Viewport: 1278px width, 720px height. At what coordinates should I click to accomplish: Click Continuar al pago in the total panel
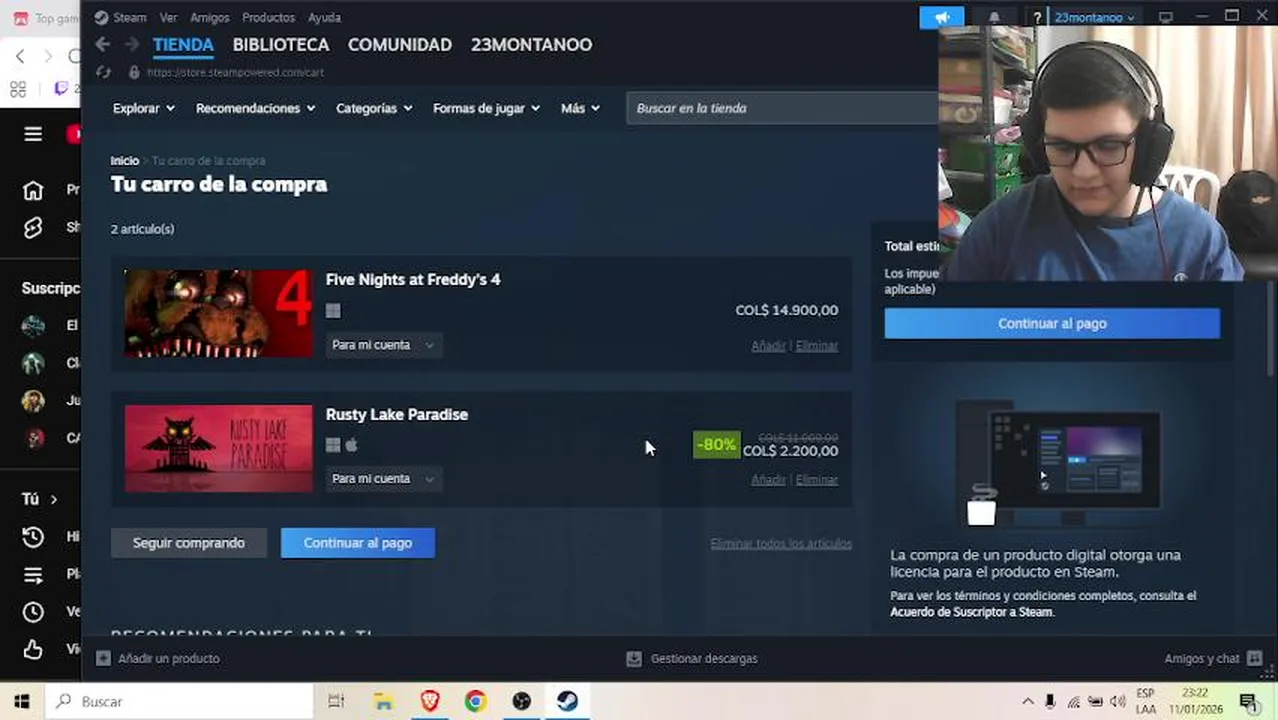[1052, 323]
